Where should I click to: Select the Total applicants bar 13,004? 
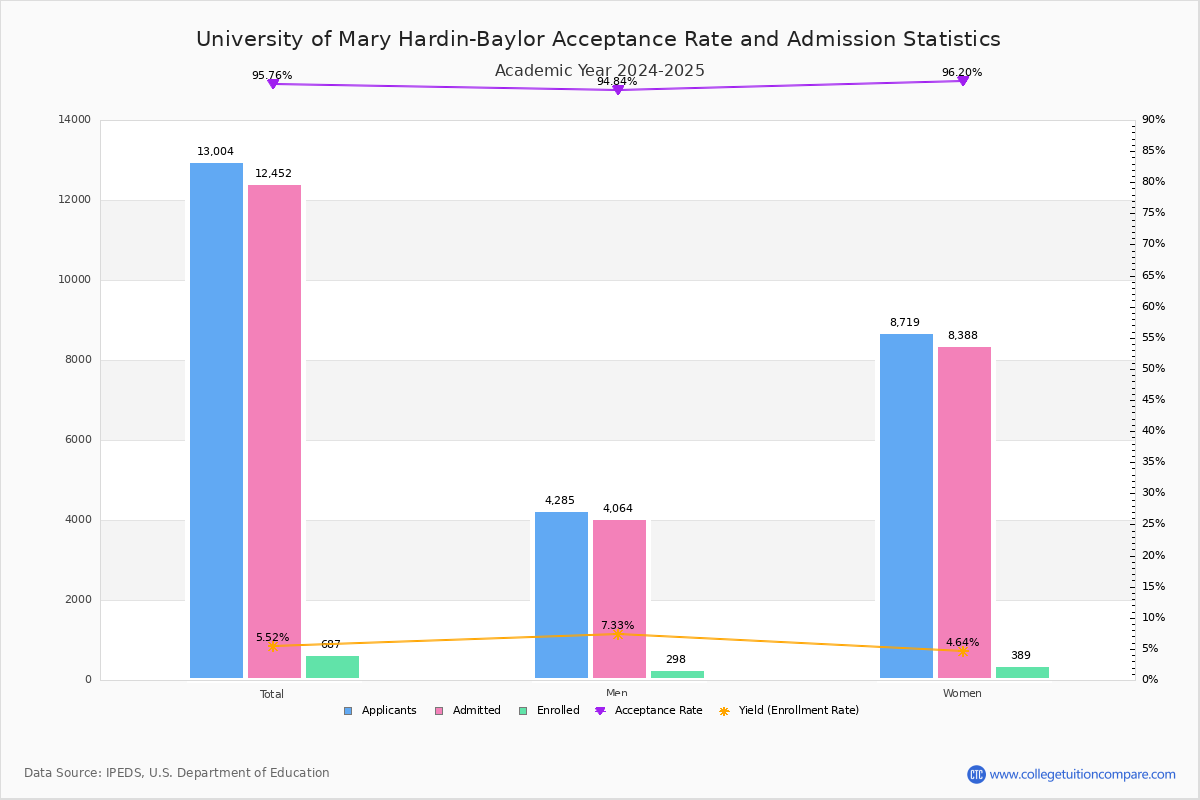pyautogui.click(x=216, y=420)
